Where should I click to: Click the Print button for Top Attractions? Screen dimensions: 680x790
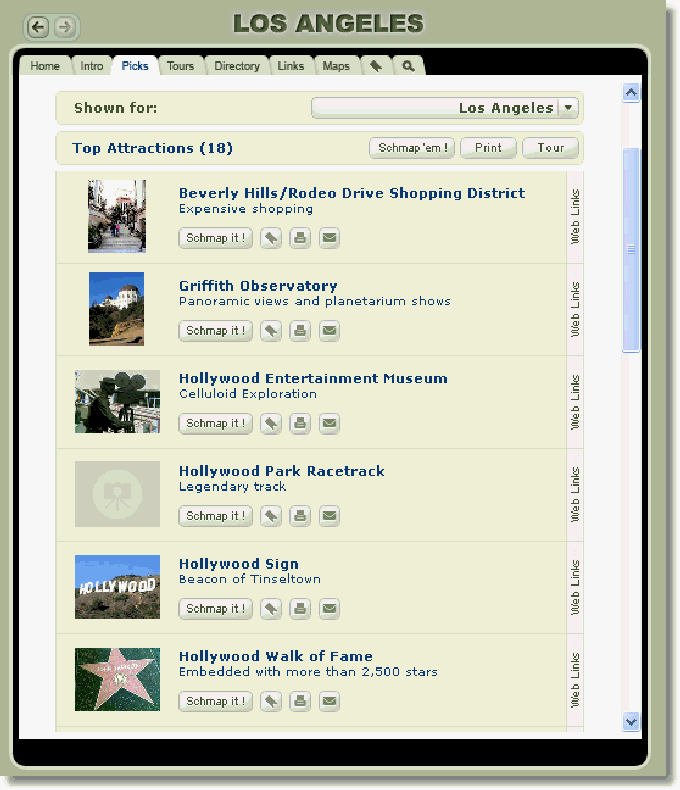489,148
